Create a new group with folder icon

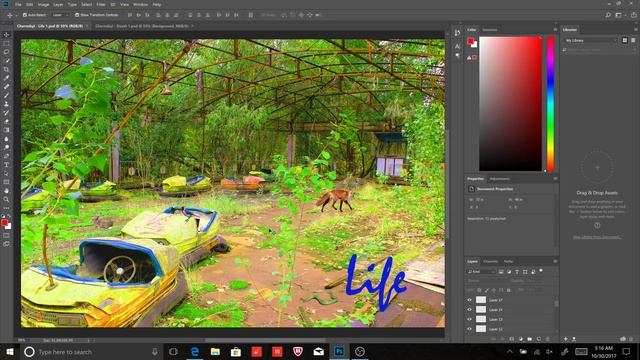[x=530, y=339]
